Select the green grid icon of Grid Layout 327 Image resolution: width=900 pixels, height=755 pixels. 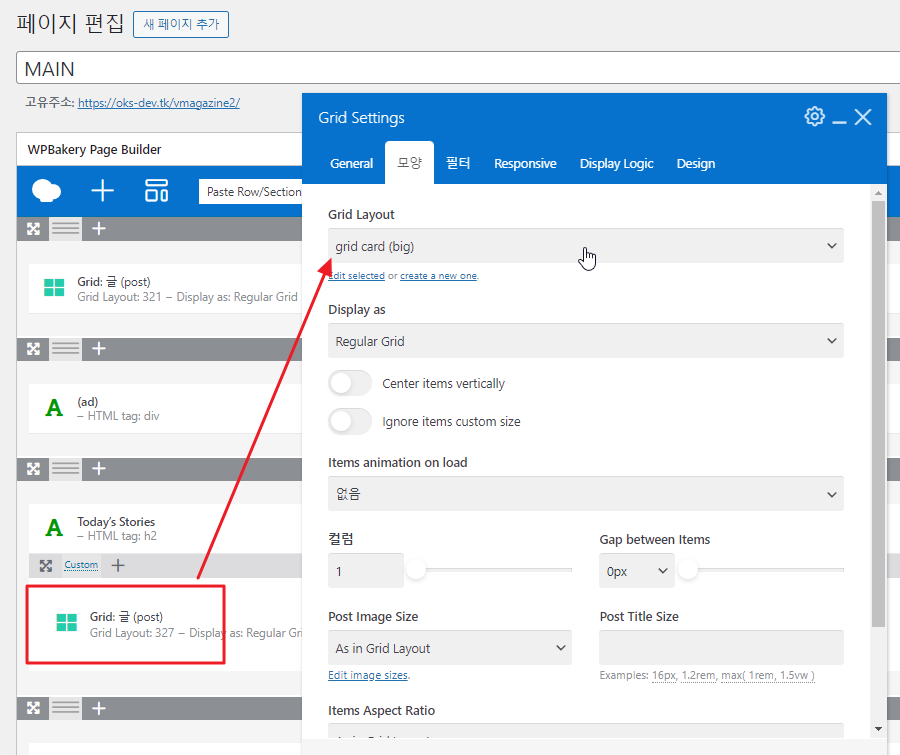67,622
